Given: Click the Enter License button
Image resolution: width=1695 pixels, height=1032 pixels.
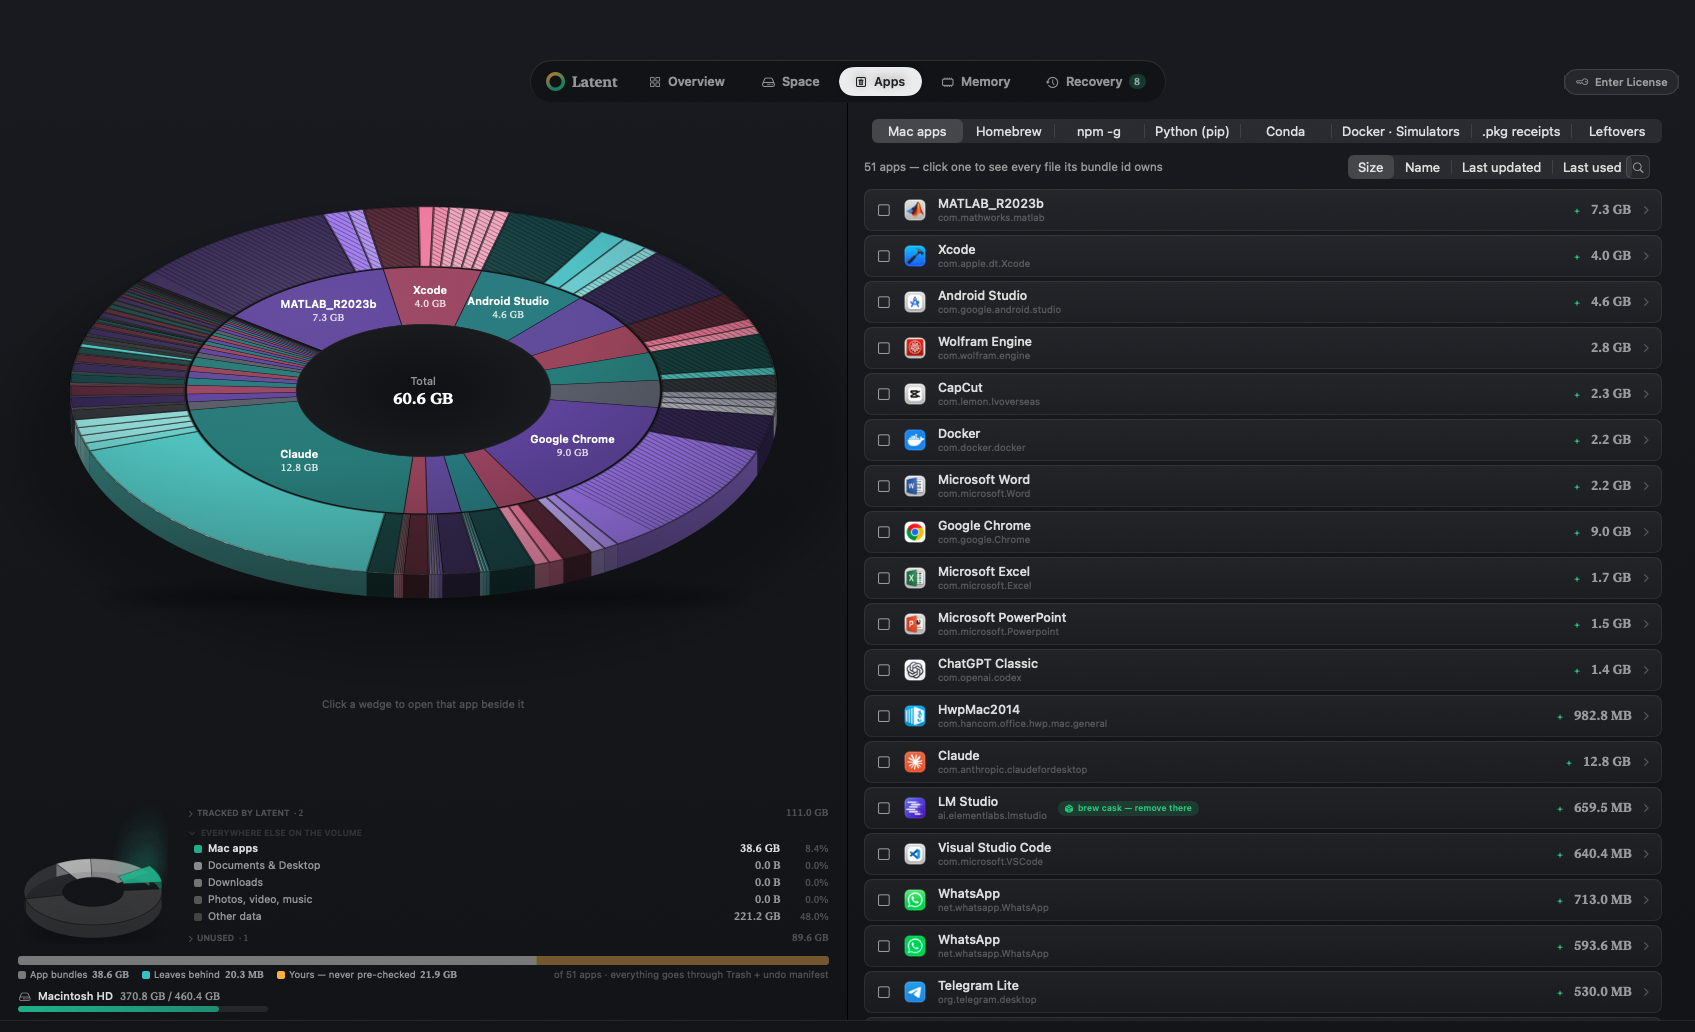Looking at the screenshot, I should [x=1621, y=82].
